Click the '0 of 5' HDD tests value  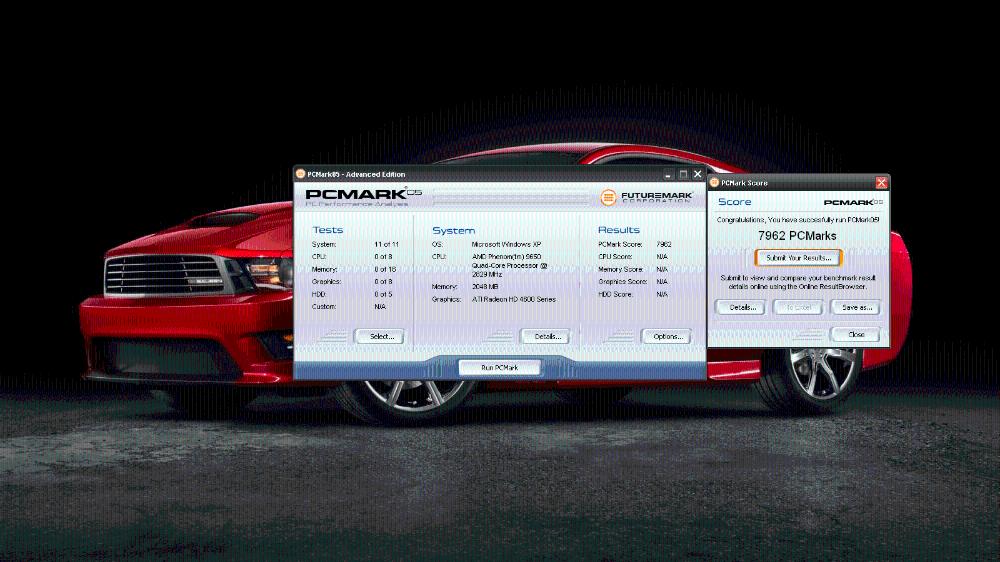(383, 294)
